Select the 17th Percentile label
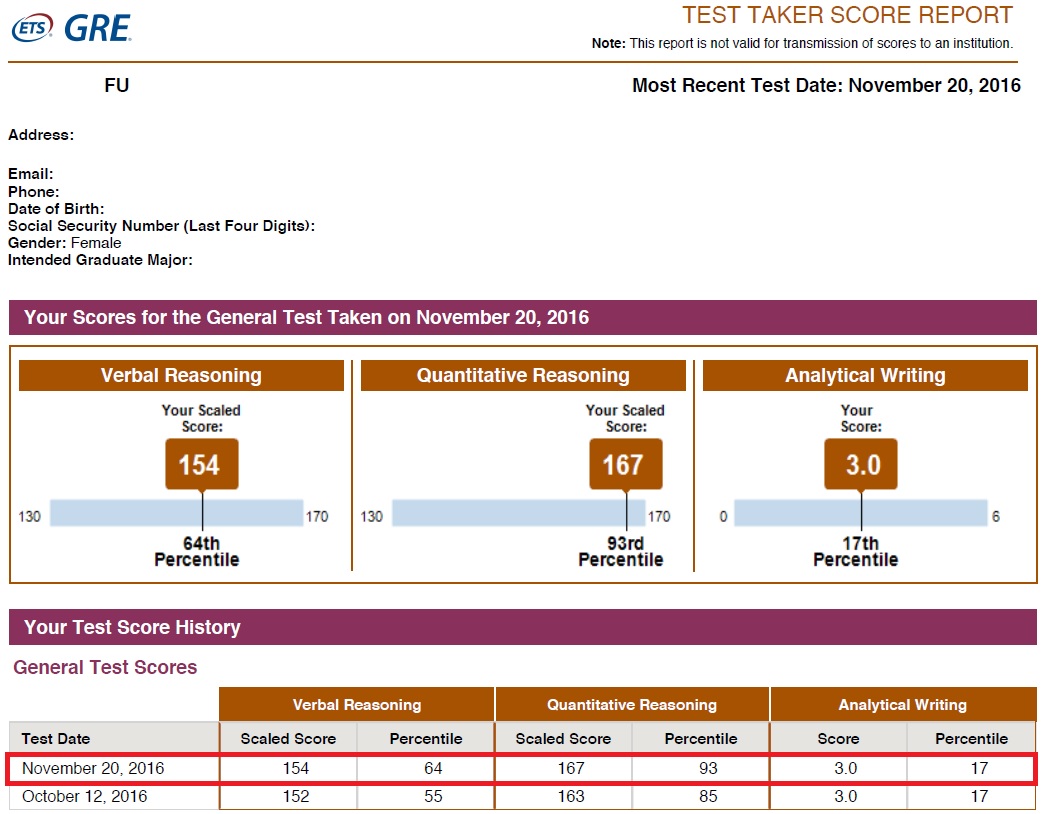Viewport: 1042px width, 814px height. tap(857, 552)
